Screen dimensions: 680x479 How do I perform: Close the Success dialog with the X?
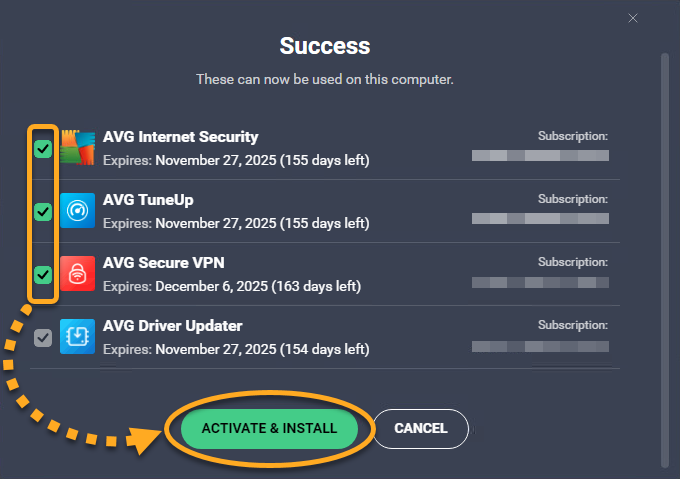point(632,17)
